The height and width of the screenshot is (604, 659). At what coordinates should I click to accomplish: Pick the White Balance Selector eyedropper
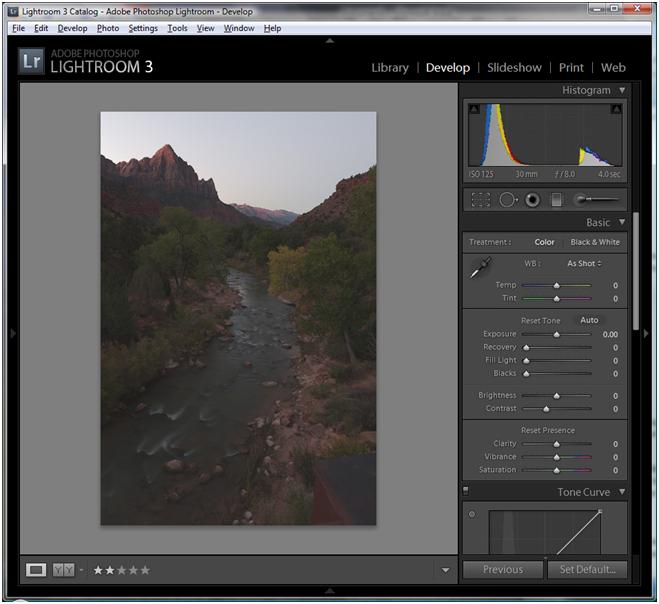[x=481, y=267]
